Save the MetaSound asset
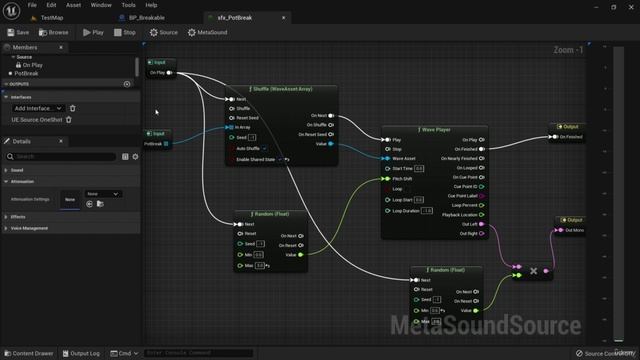Viewport: 640px width, 360px height. (18, 32)
